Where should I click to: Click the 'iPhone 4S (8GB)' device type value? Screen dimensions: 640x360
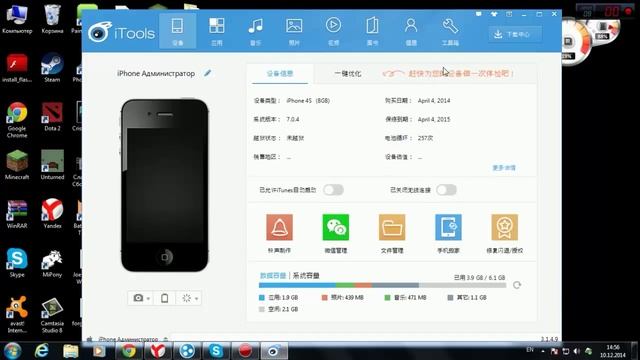tap(308, 100)
